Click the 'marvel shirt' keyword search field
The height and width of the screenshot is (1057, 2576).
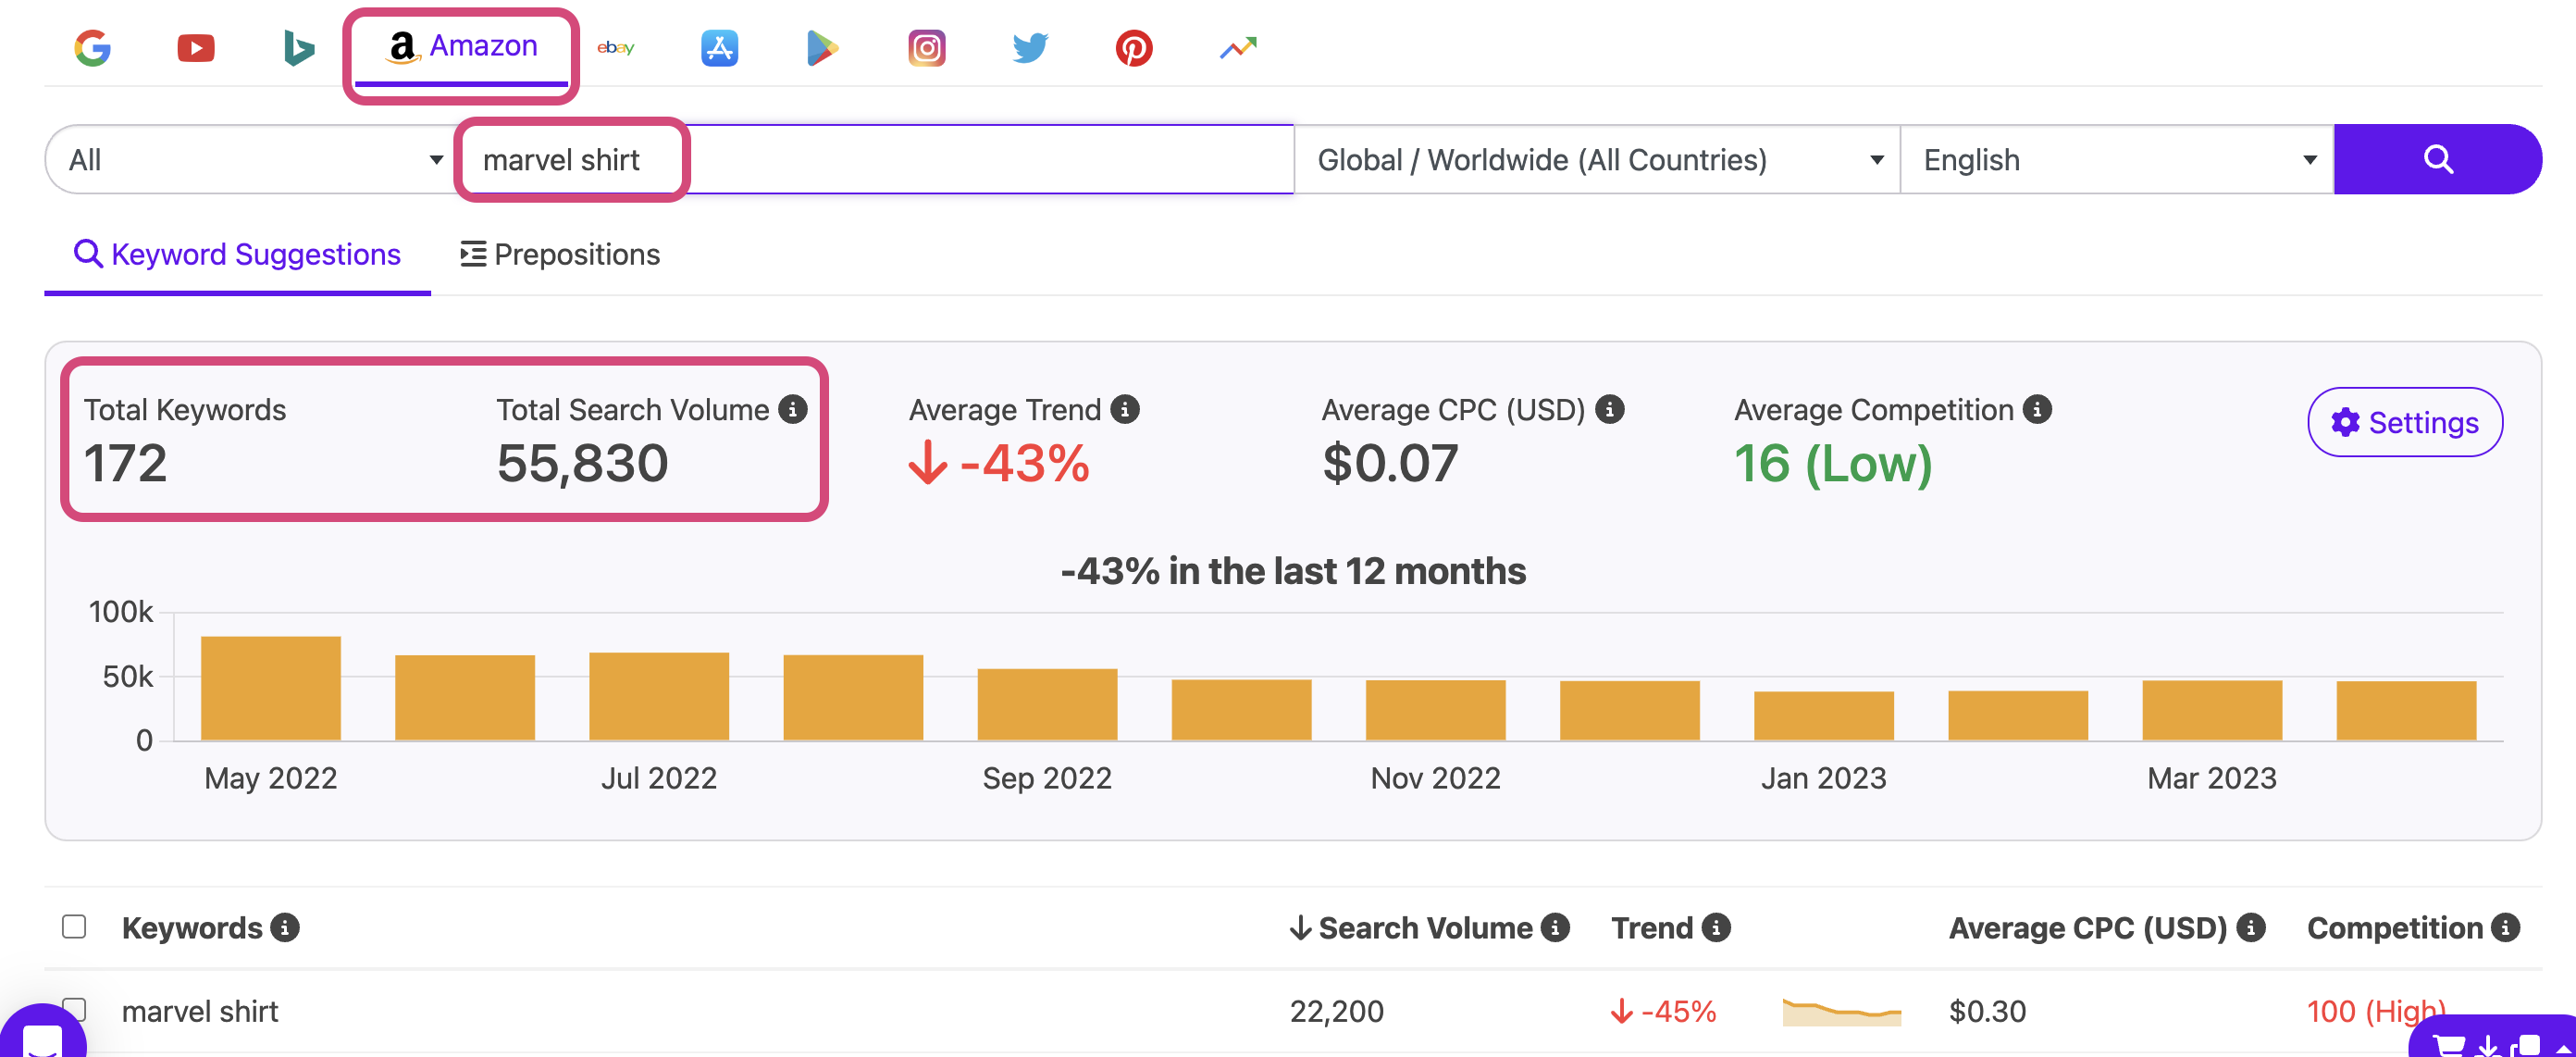point(875,159)
